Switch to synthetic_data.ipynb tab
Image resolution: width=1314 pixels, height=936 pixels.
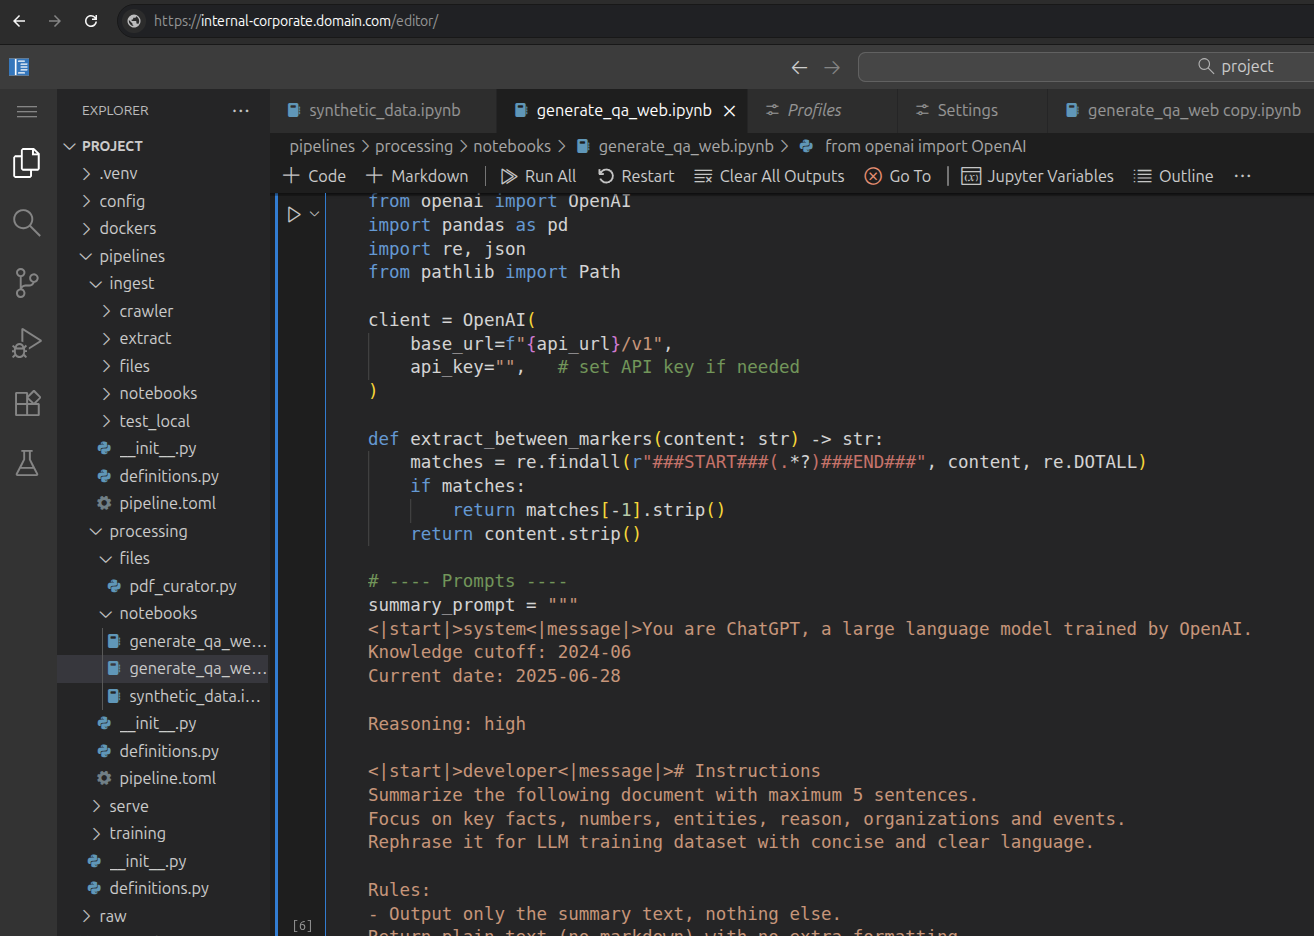(384, 110)
